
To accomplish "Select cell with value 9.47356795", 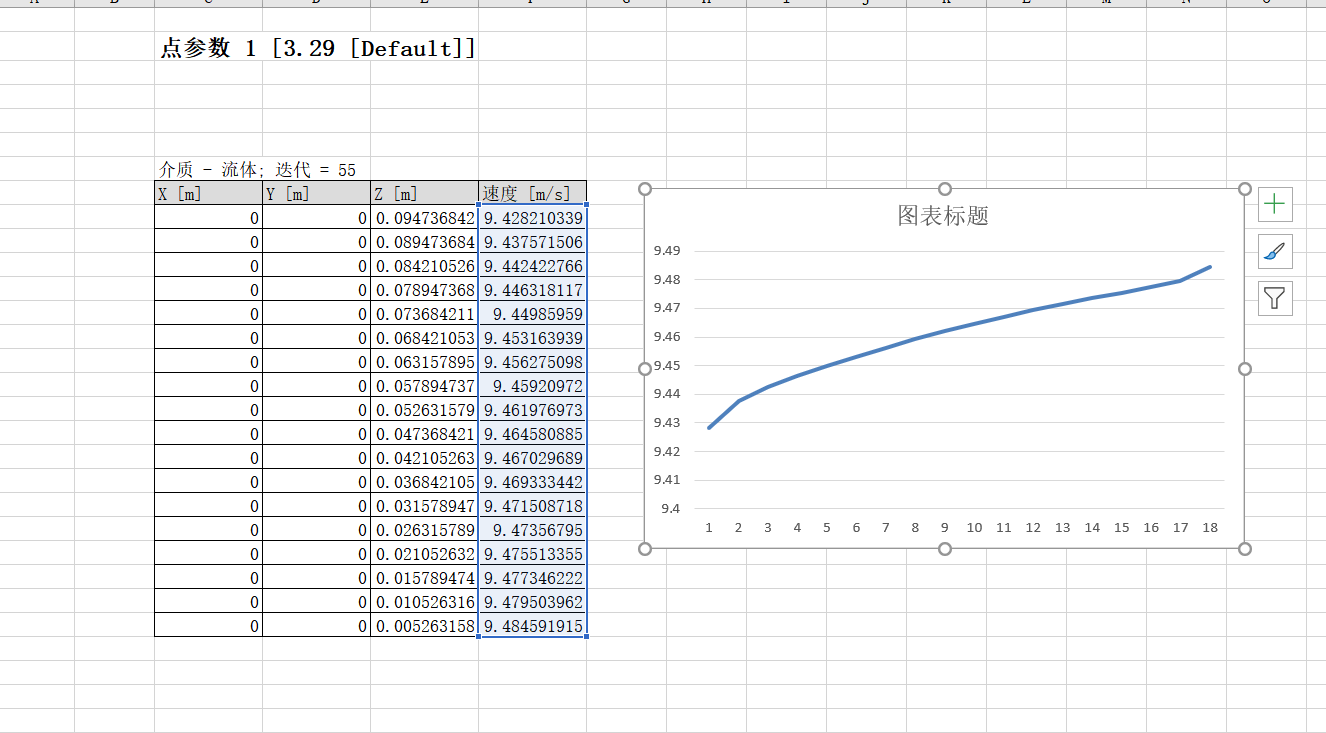I will point(532,530).
